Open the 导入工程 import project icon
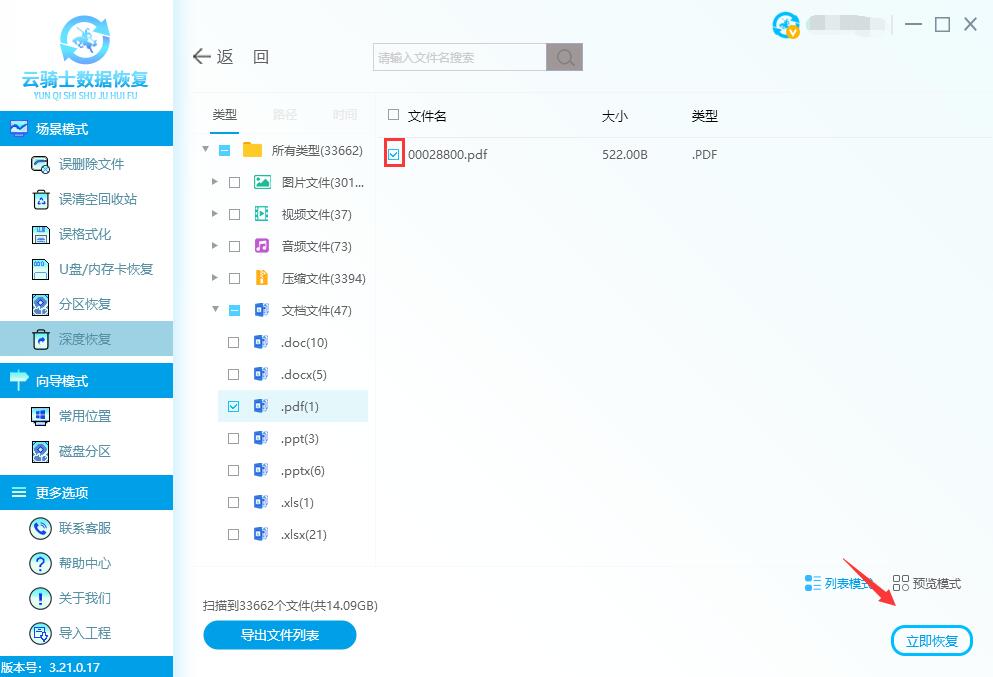This screenshot has height=677, width=993. (x=41, y=633)
